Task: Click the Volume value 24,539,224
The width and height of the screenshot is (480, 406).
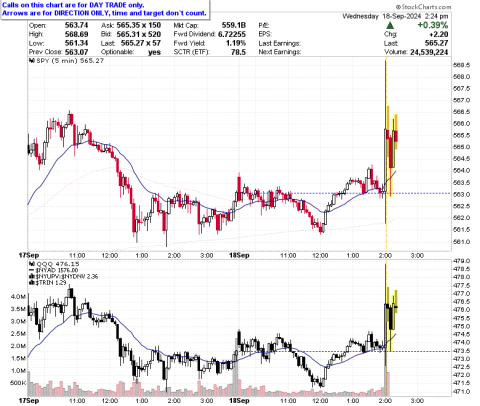Action: coord(429,52)
